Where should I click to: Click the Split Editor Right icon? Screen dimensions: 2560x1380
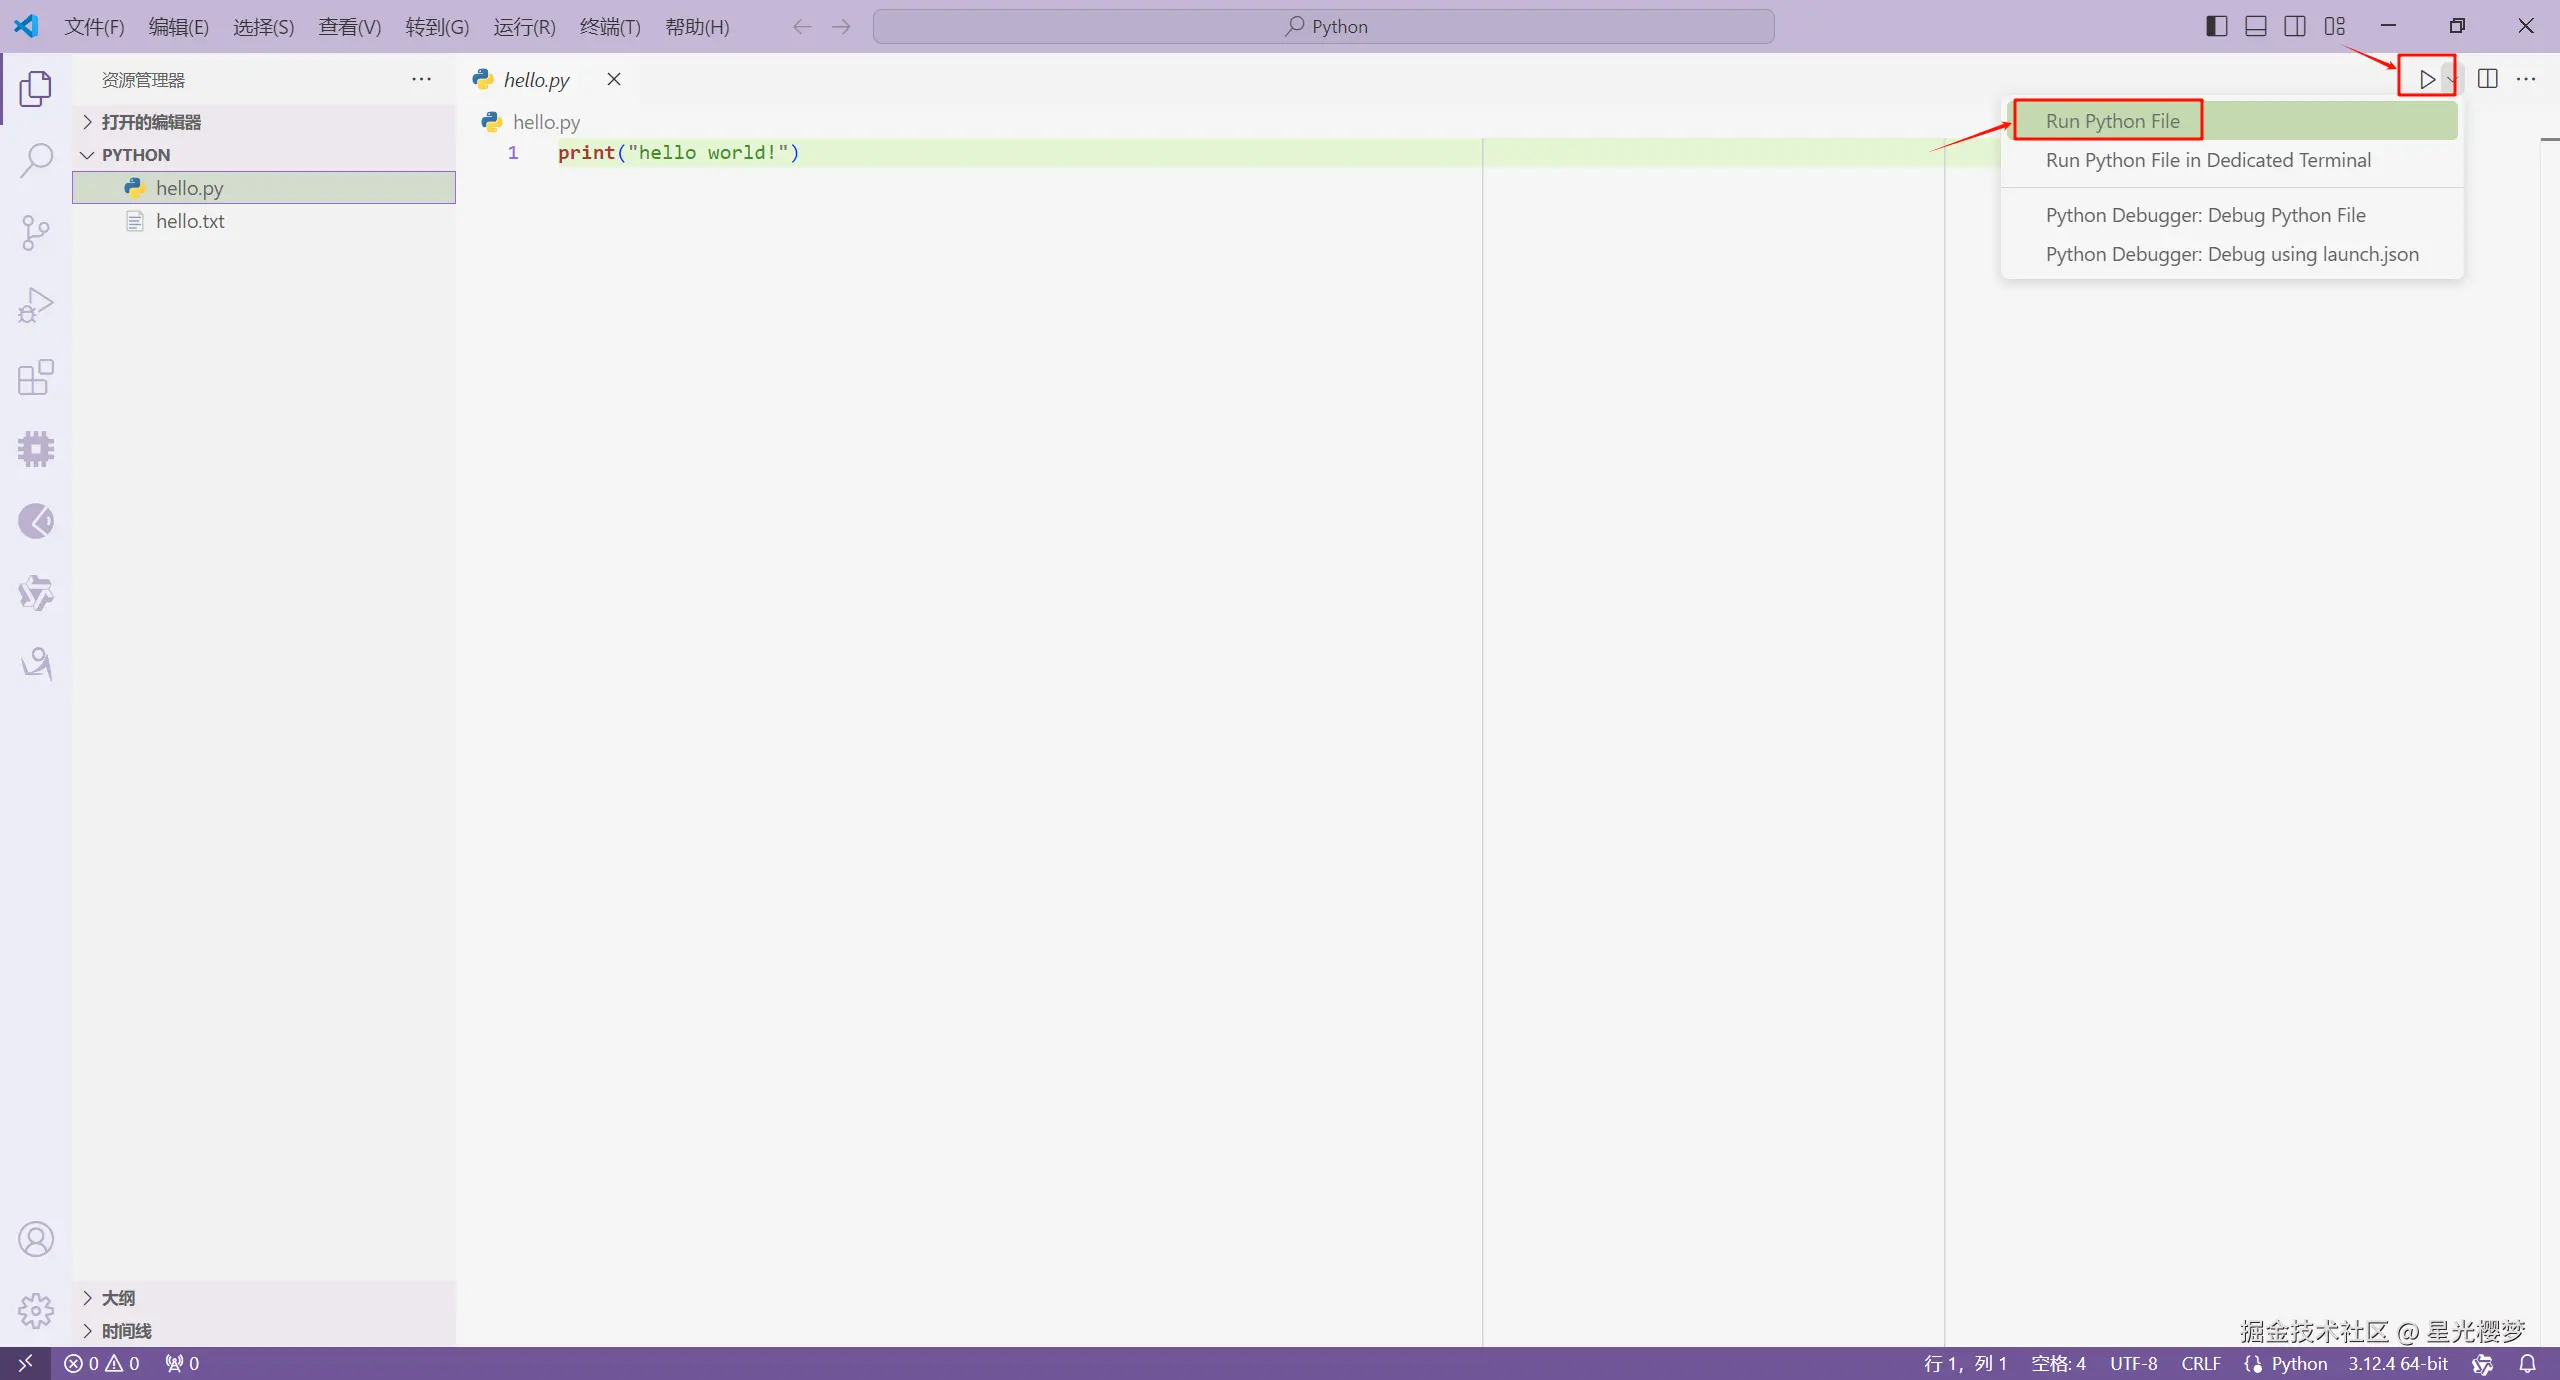point(2487,79)
